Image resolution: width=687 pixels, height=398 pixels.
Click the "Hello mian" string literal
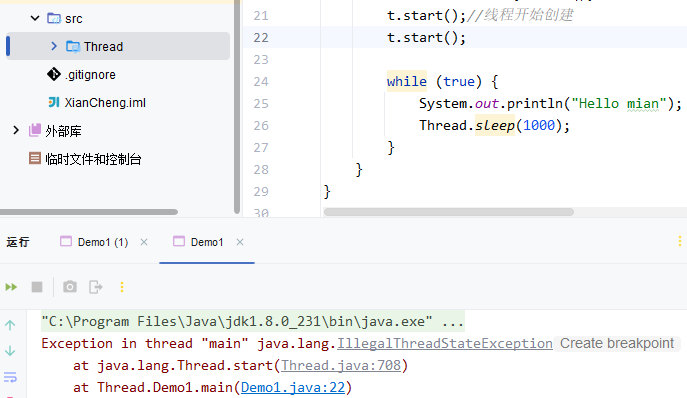tap(619, 103)
